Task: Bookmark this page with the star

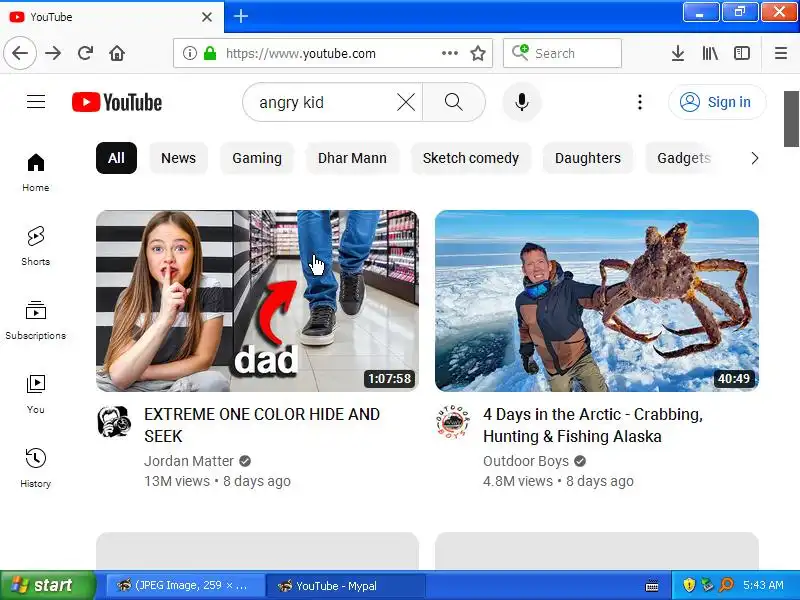Action: [478, 53]
